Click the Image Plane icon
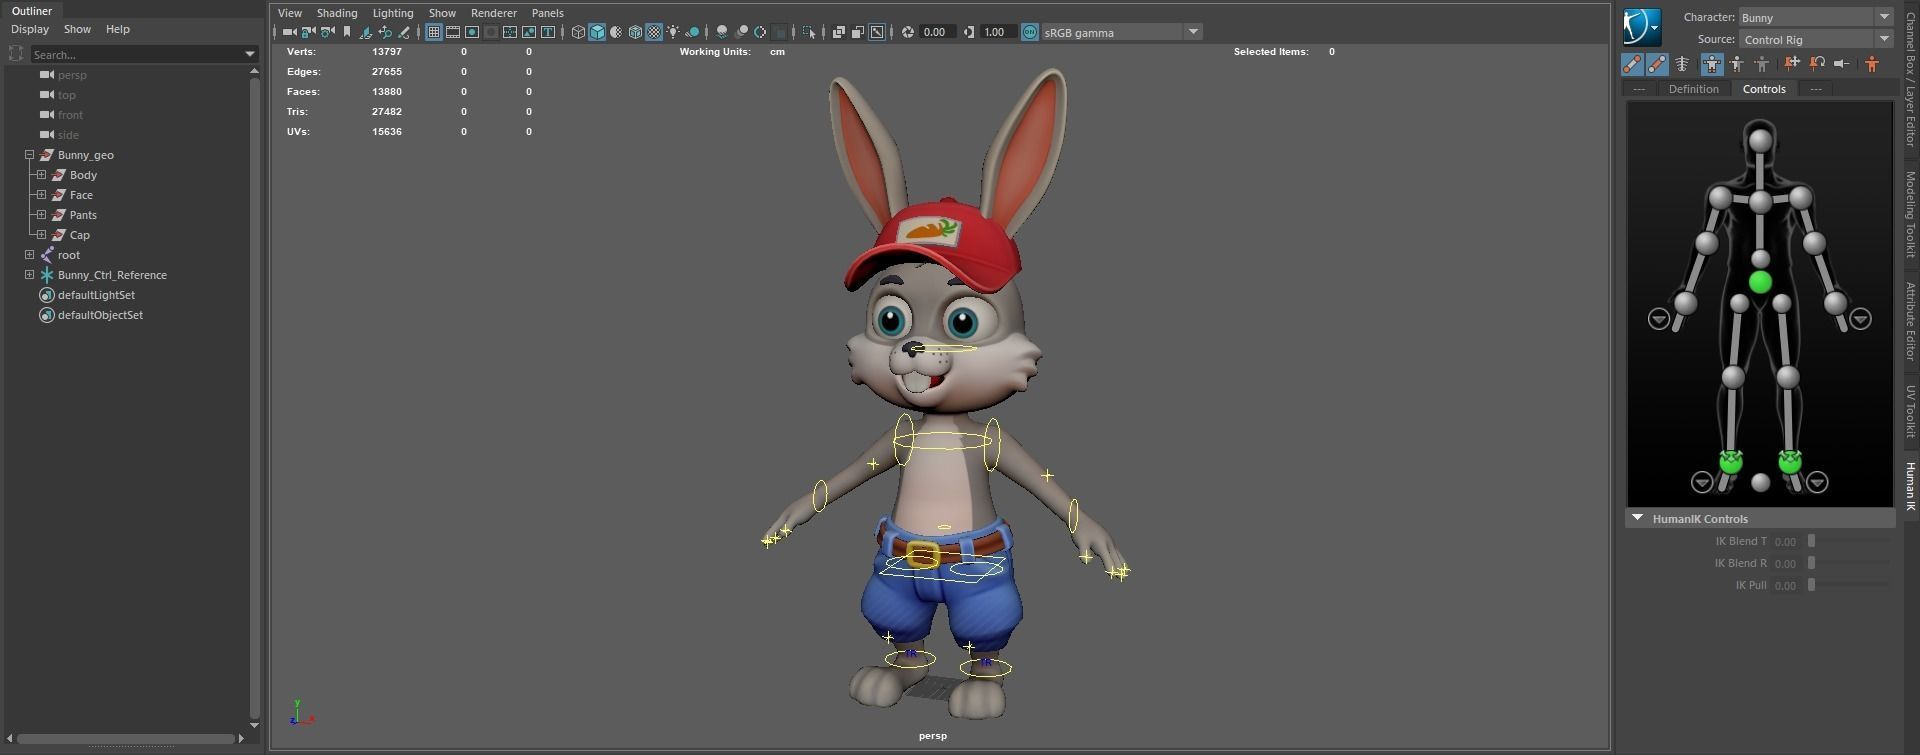This screenshot has width=1920, height=755. [x=366, y=32]
